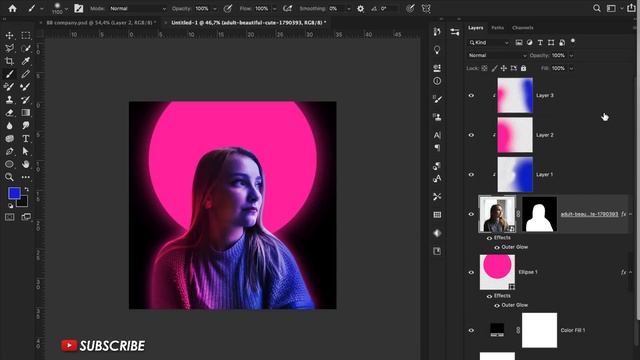Filter layers by adjustment layers
Image resolution: width=640 pixels, height=360 pixels.
coord(529,42)
